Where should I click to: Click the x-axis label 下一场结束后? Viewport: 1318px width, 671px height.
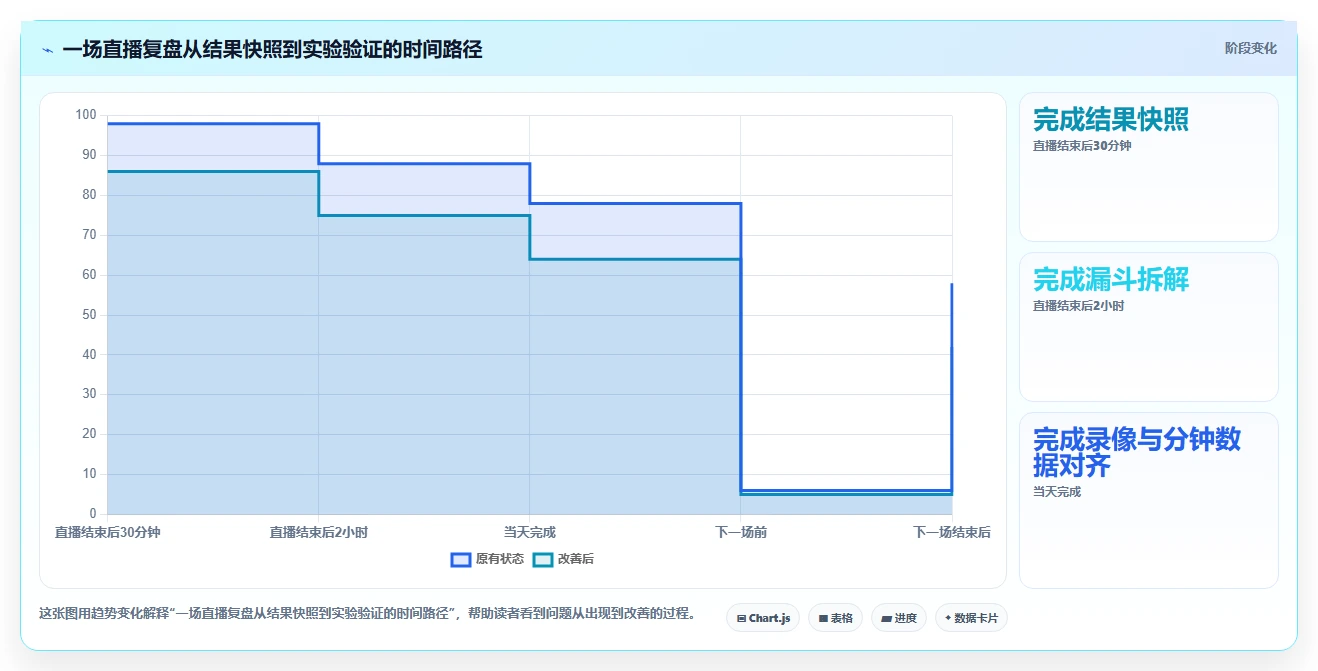pos(952,532)
